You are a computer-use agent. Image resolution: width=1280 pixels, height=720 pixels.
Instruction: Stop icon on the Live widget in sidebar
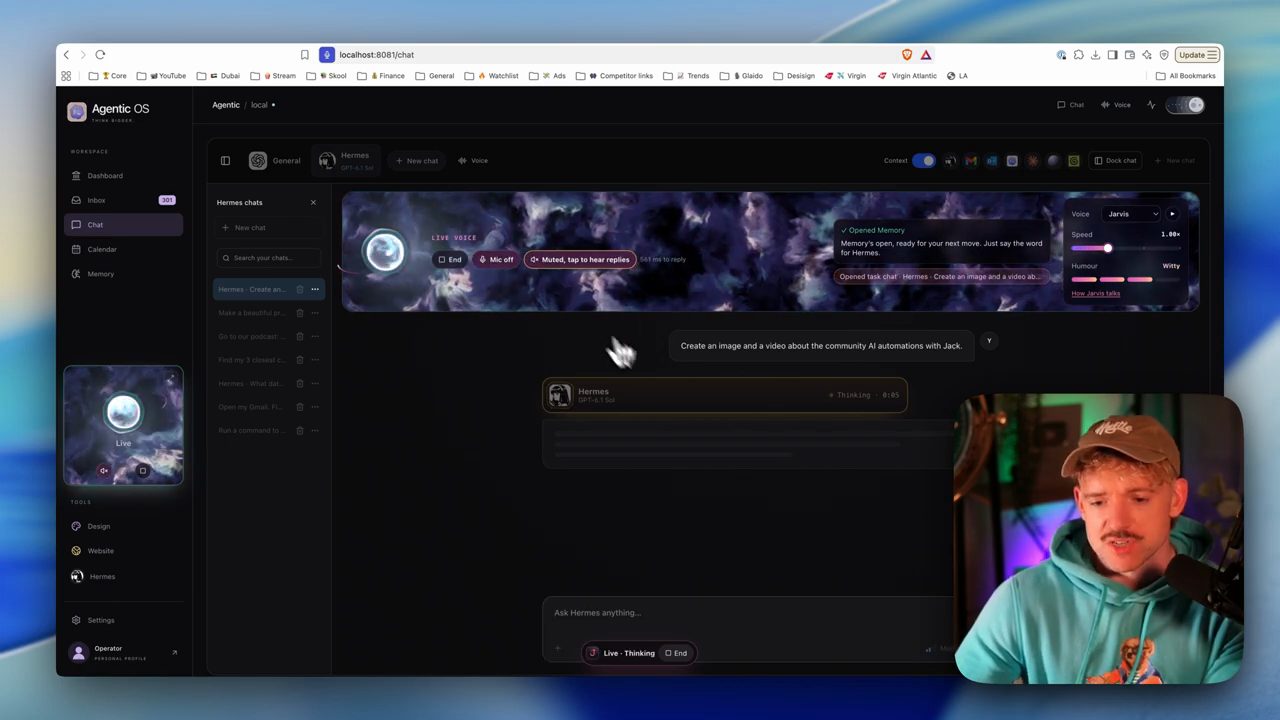(142, 471)
